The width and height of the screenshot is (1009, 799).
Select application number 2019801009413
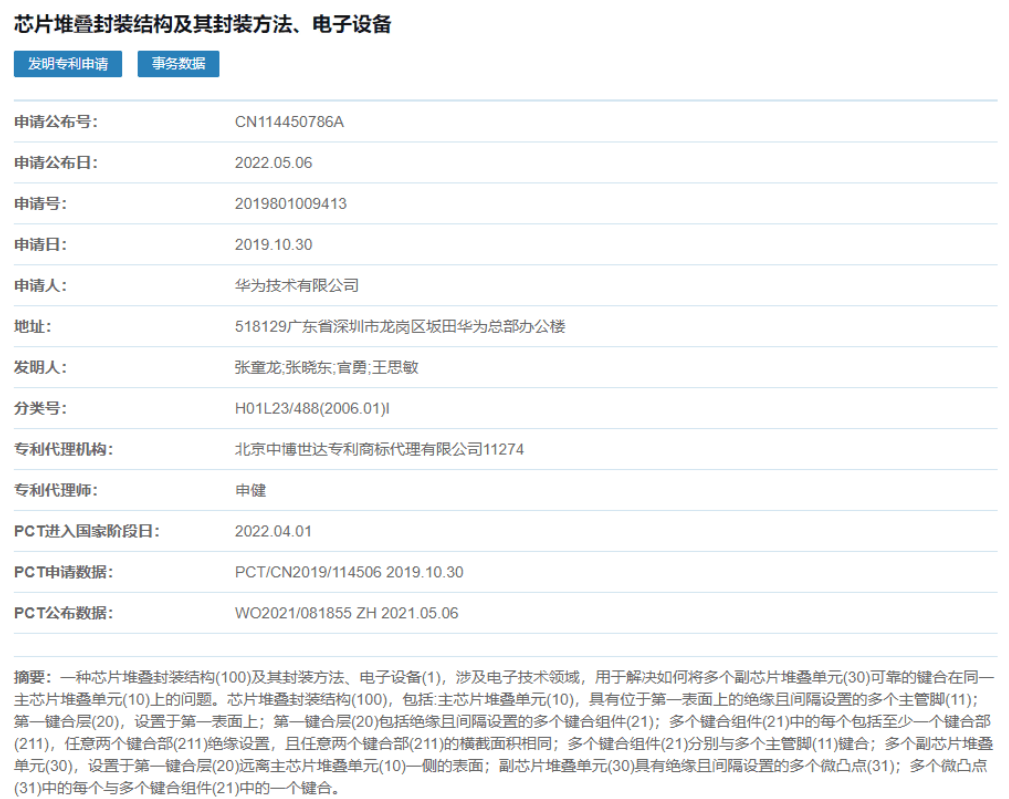(291, 204)
